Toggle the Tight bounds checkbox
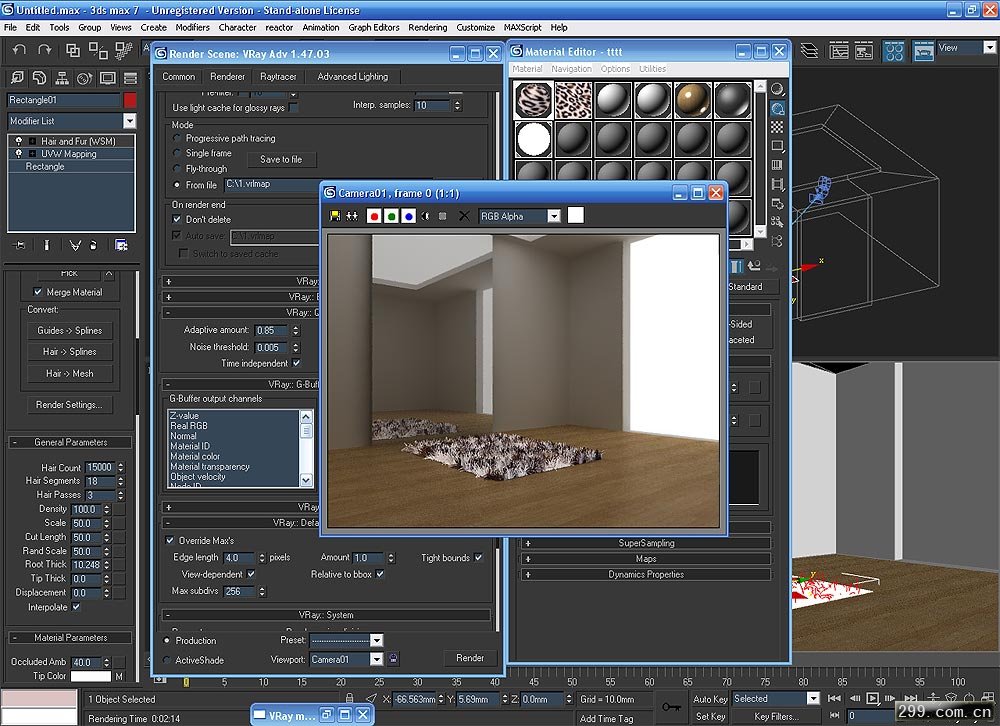The width and height of the screenshot is (1000, 726). pyautogui.click(x=478, y=558)
